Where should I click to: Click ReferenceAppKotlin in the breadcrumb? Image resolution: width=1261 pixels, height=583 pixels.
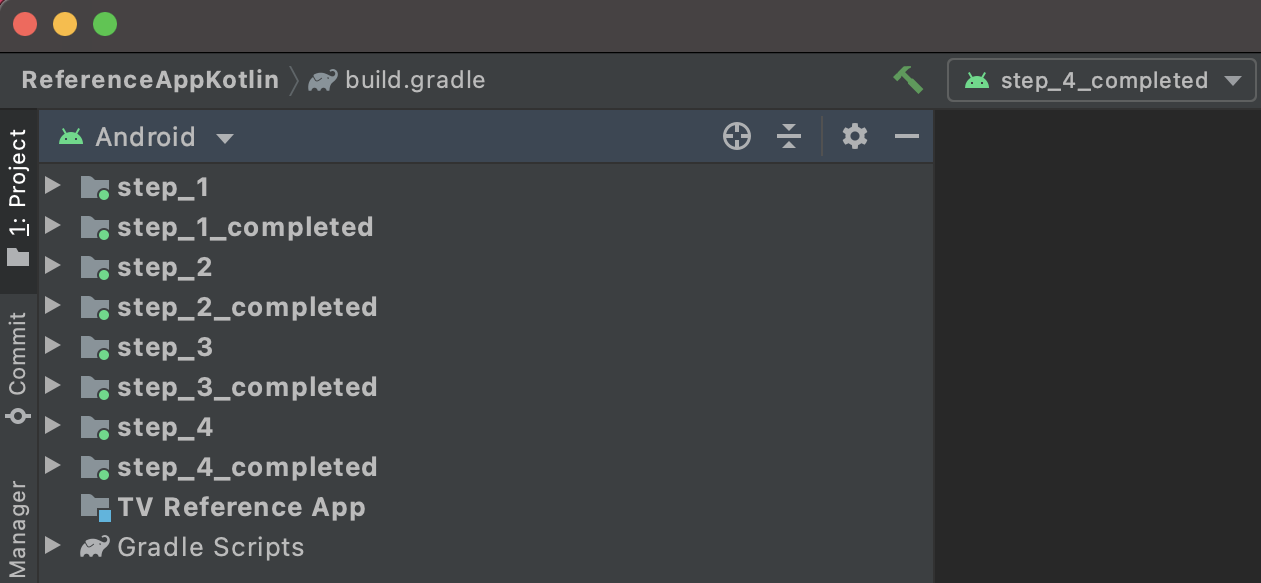coord(150,80)
